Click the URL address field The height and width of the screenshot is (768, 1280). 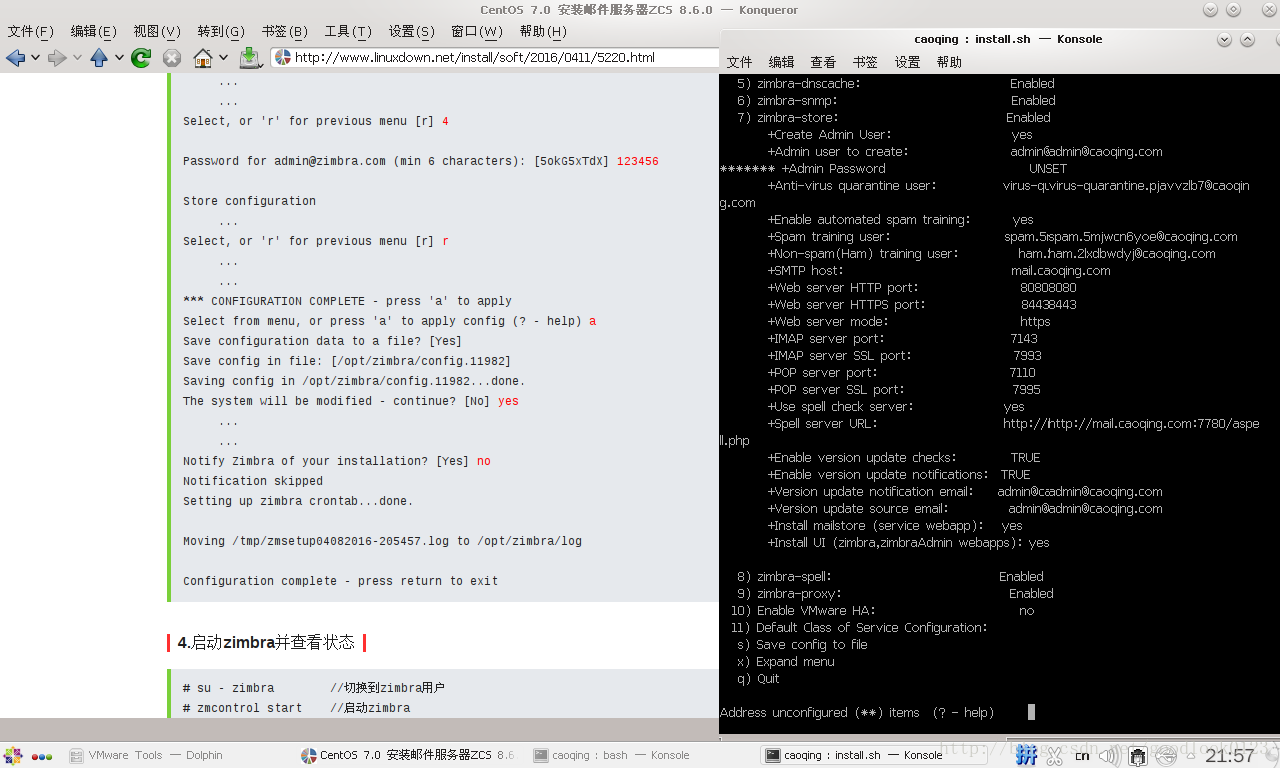click(x=495, y=58)
